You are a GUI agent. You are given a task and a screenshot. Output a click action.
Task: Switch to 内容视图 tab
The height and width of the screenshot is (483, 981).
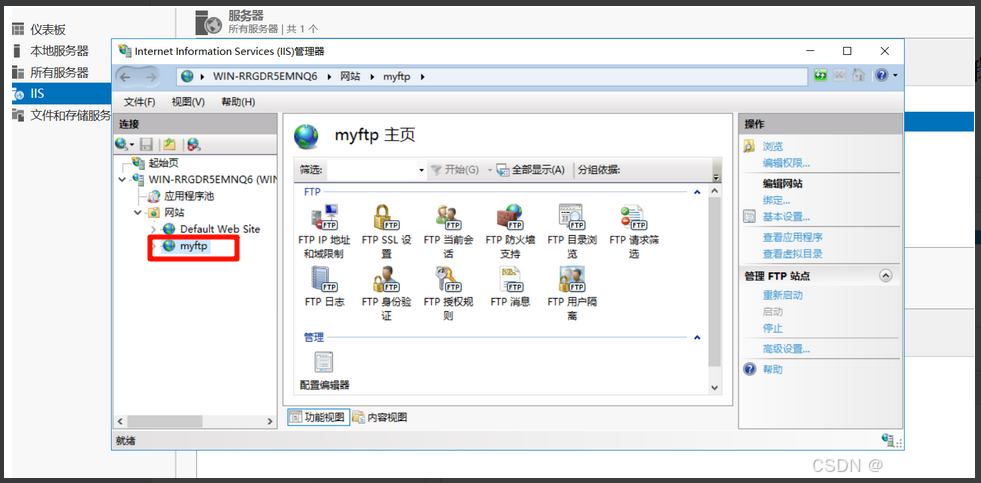click(x=380, y=417)
